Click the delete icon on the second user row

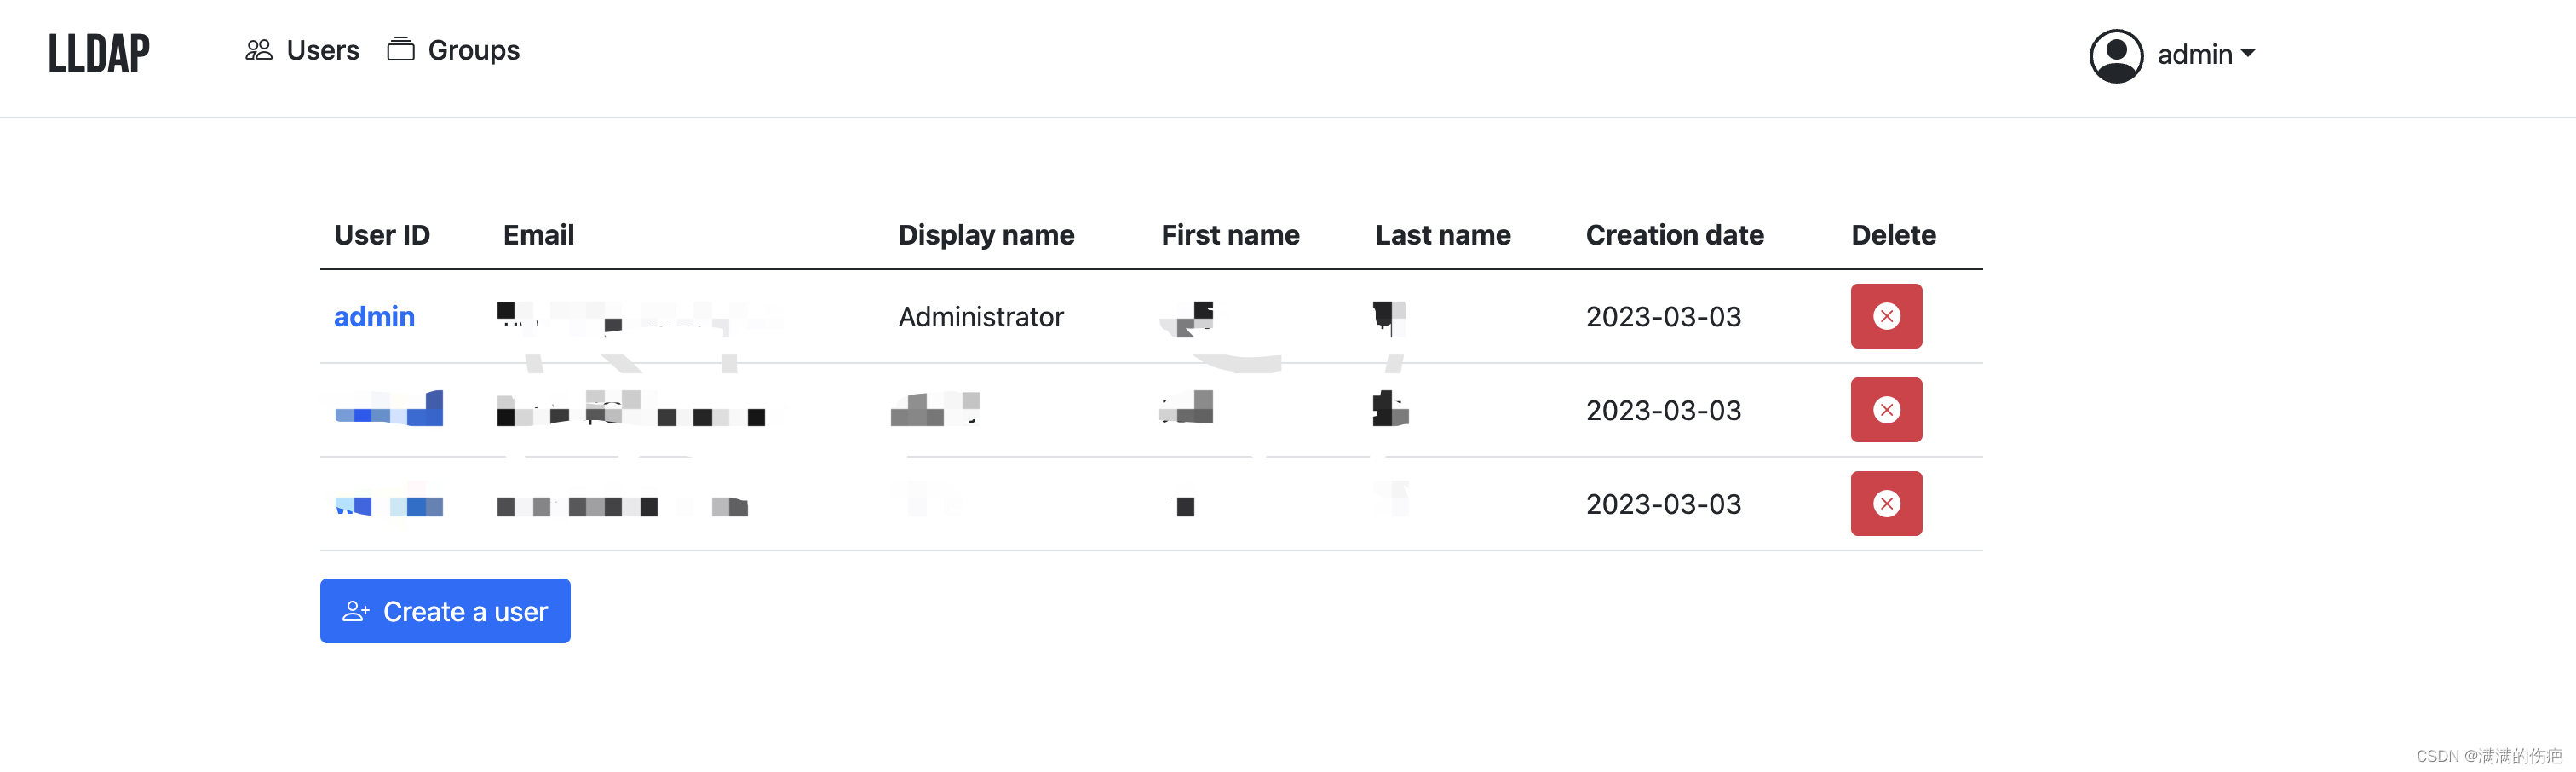(x=1886, y=409)
